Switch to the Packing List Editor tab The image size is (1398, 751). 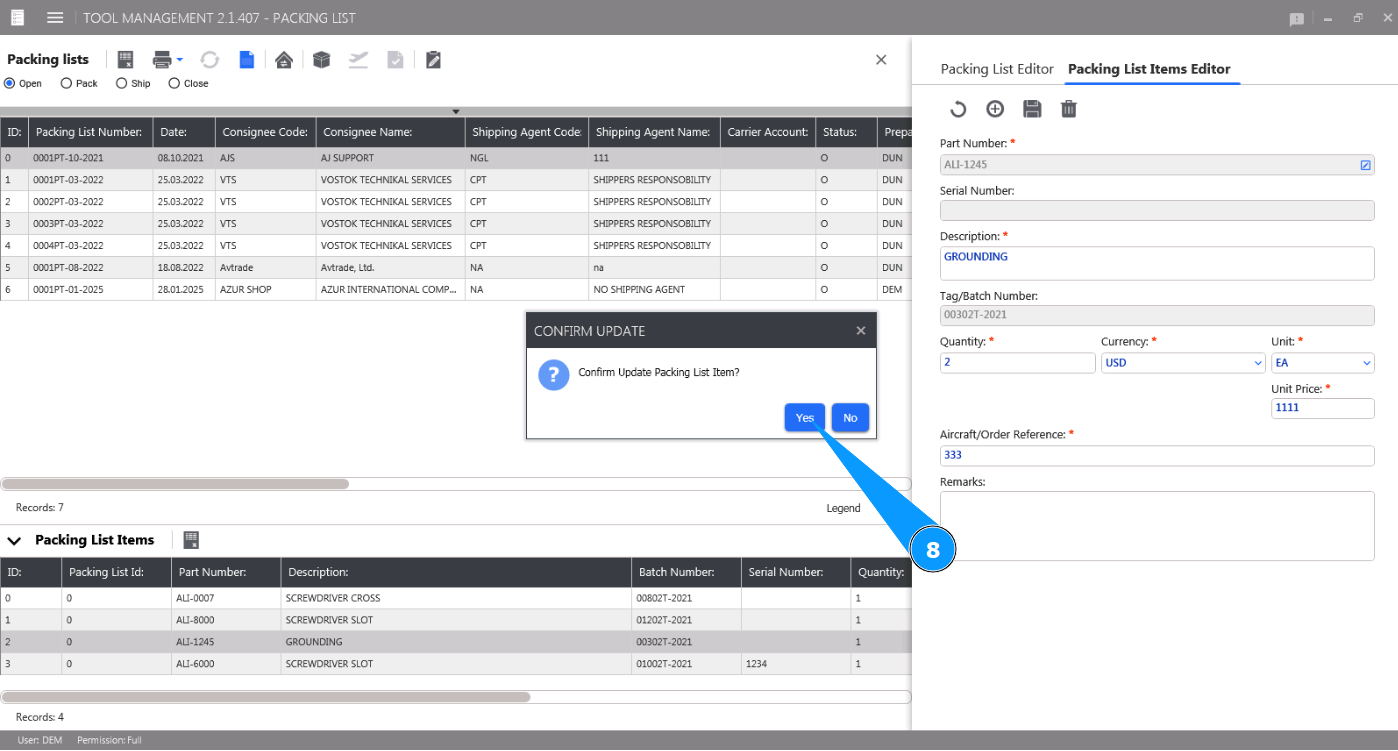[997, 69]
